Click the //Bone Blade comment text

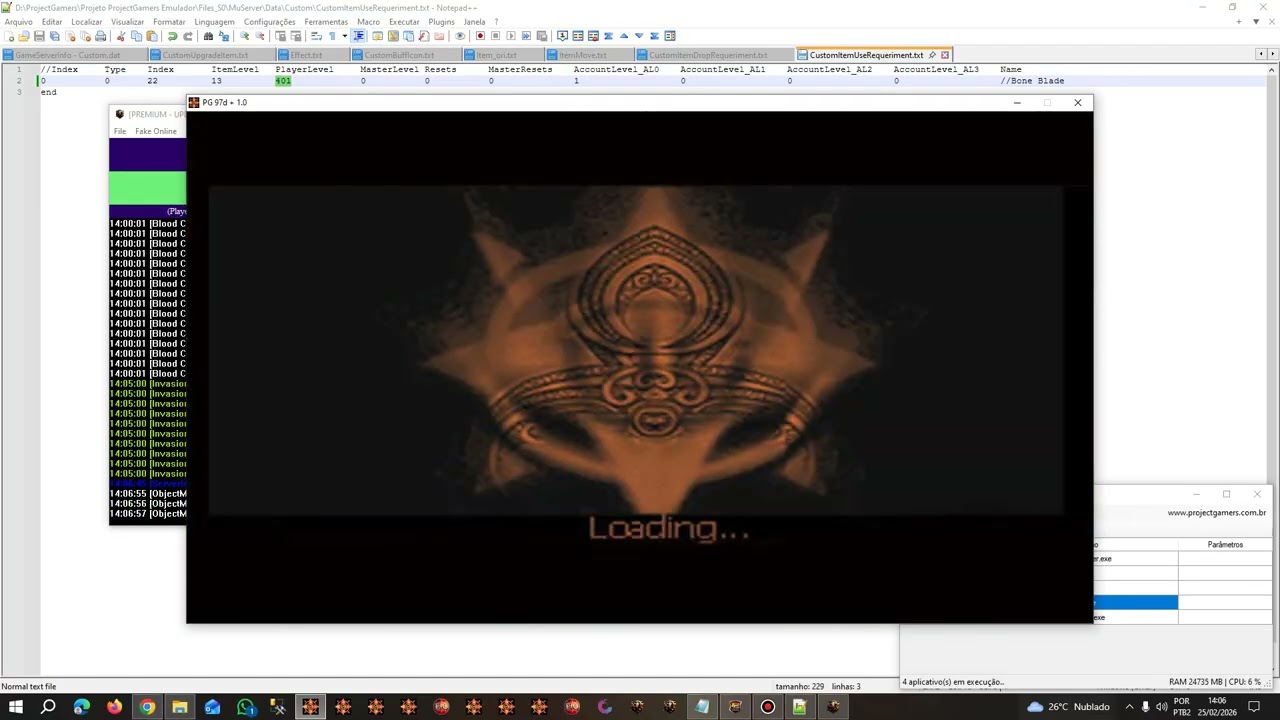(1032, 81)
